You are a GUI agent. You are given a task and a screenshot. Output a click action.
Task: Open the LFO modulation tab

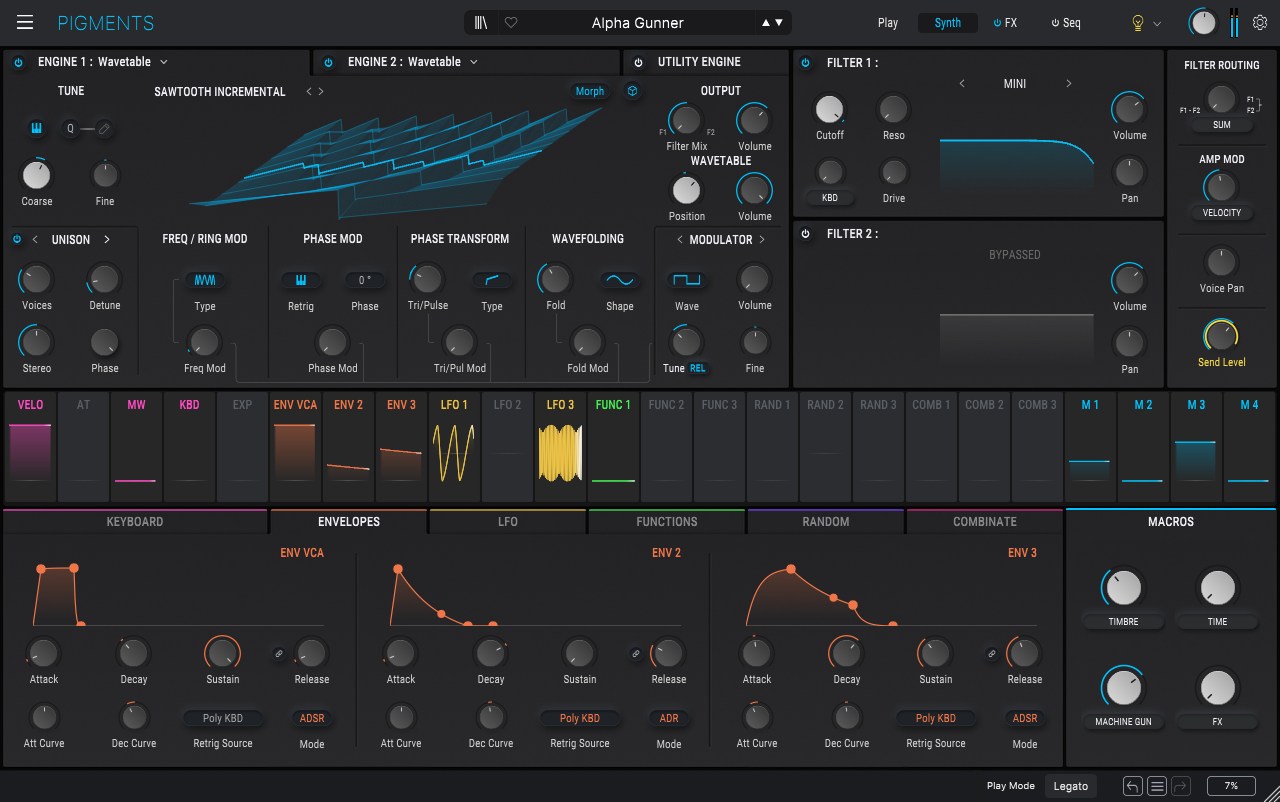pyautogui.click(x=508, y=521)
